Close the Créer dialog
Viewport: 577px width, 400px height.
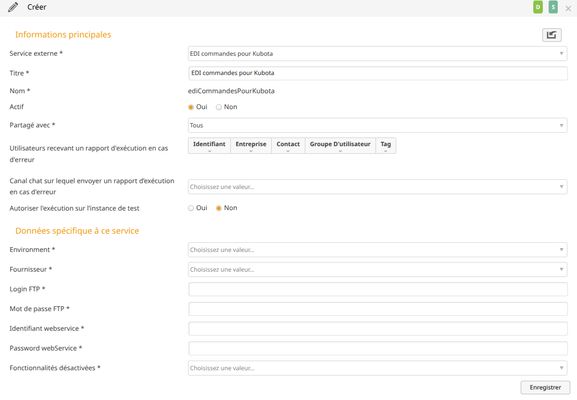coord(568,8)
